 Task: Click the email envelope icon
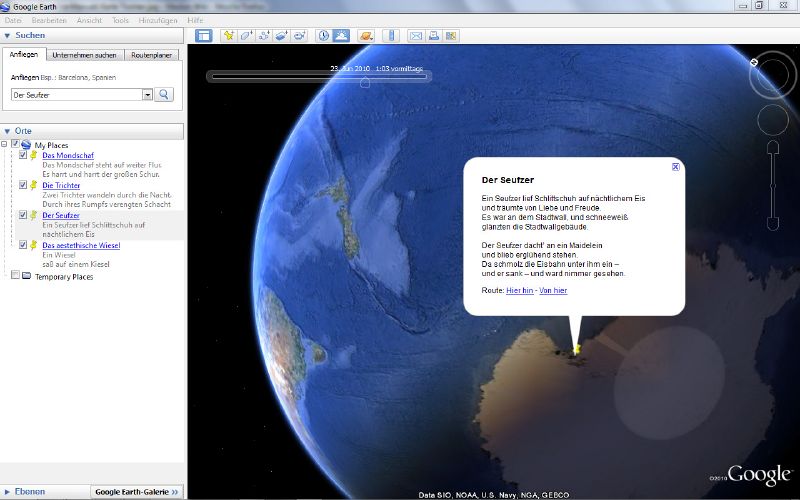point(416,36)
